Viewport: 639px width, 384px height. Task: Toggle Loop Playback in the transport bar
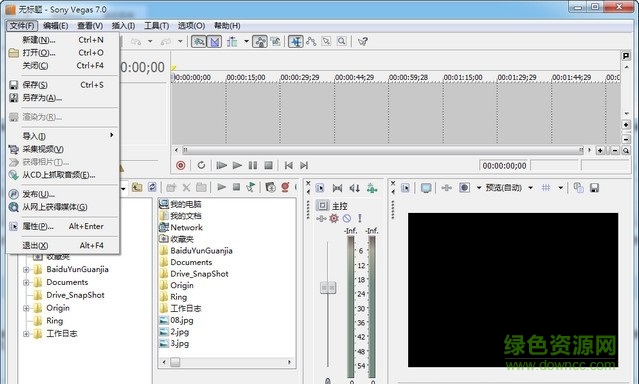(201, 166)
